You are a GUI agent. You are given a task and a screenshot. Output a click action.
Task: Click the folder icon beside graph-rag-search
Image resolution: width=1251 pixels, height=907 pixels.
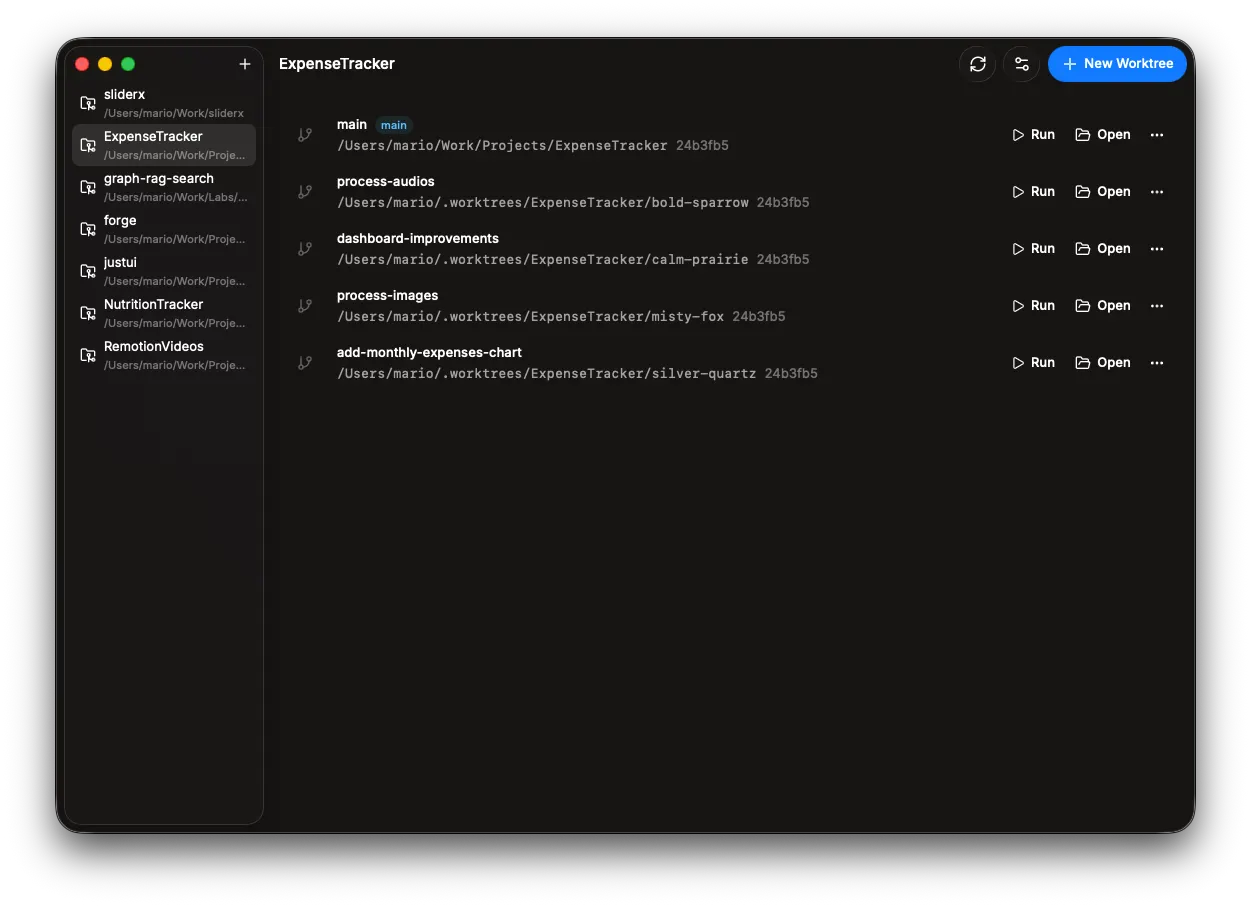point(88,187)
